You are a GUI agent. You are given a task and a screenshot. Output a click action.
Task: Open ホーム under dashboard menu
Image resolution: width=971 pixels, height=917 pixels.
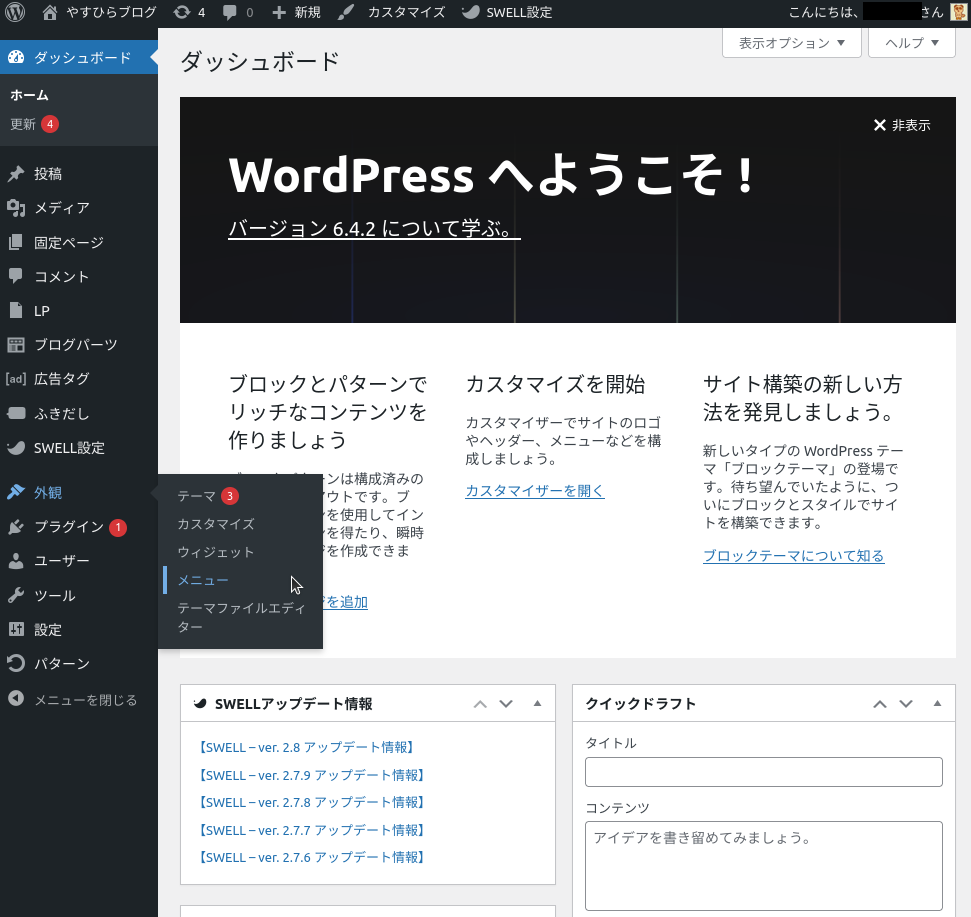(x=29, y=95)
